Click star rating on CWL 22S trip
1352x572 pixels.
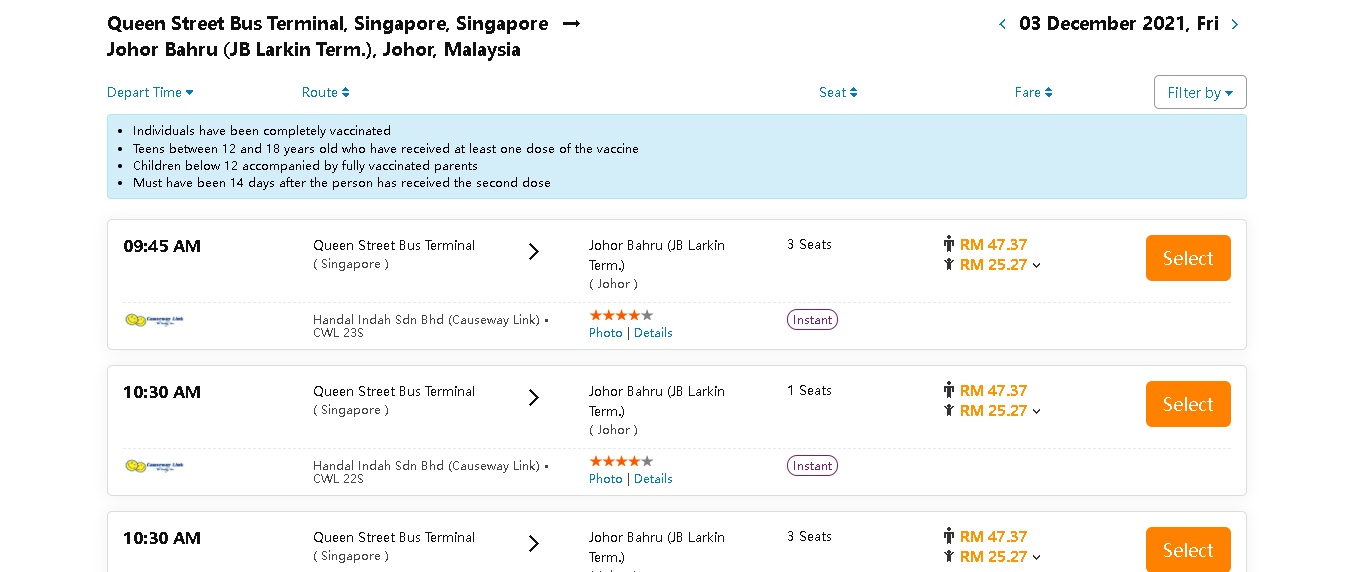(621, 461)
